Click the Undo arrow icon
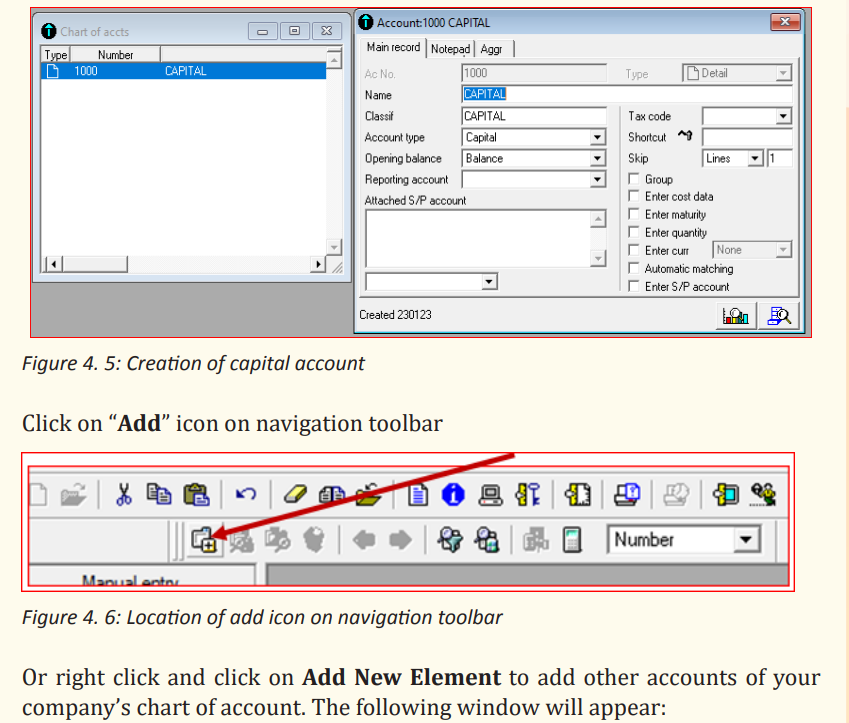The image size is (849, 723). click(x=245, y=494)
